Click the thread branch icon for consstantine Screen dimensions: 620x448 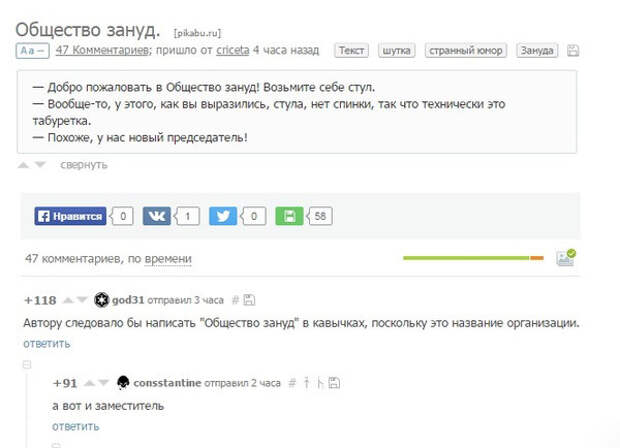coord(320,383)
